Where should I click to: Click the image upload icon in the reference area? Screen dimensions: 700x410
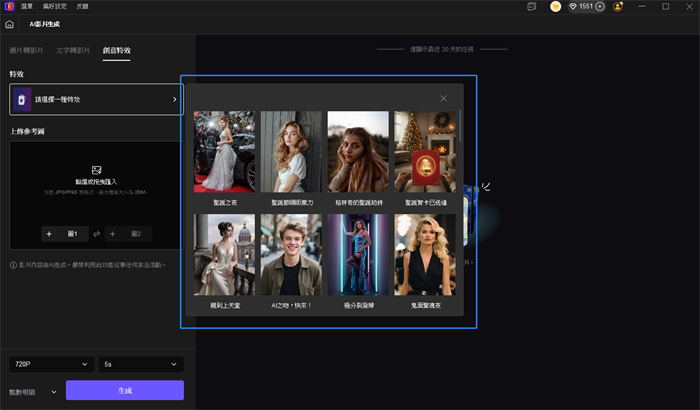96,170
